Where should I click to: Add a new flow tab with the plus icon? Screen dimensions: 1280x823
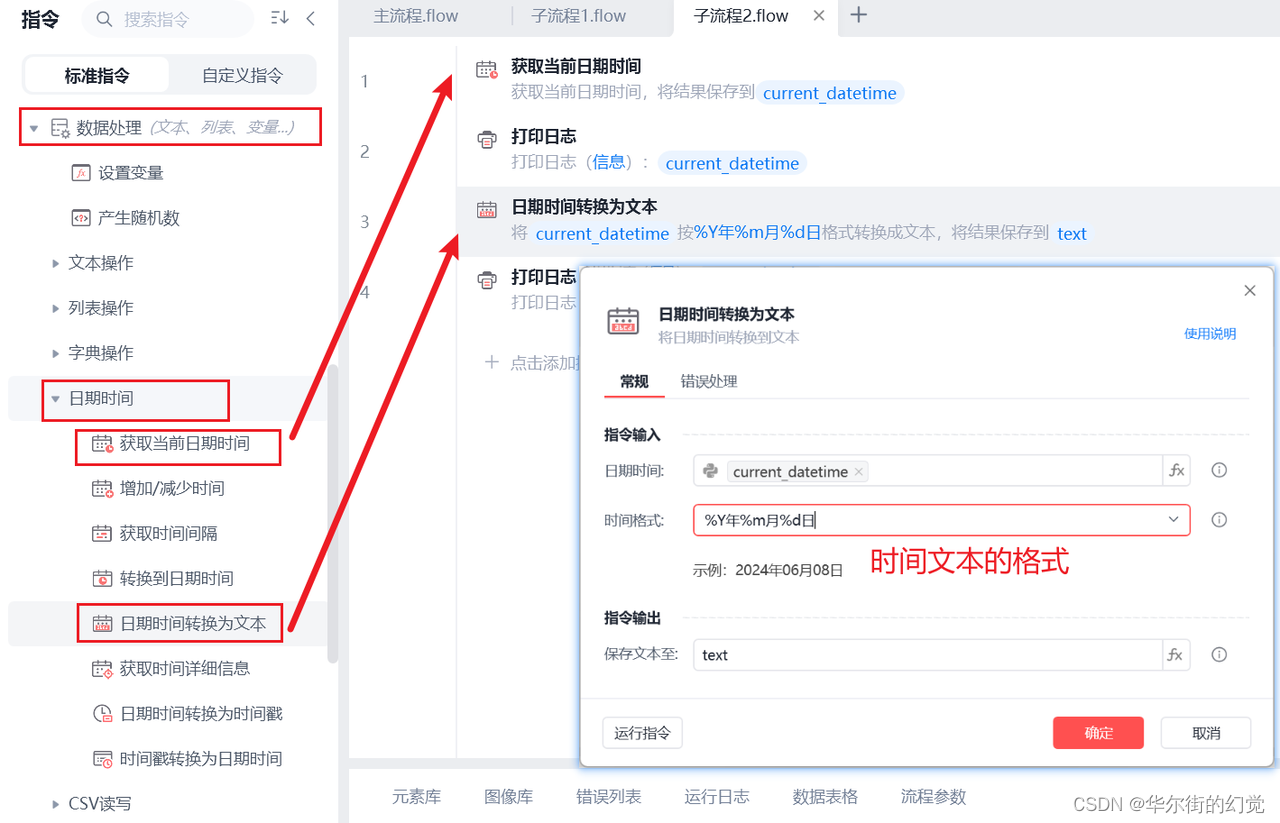pyautogui.click(x=858, y=15)
